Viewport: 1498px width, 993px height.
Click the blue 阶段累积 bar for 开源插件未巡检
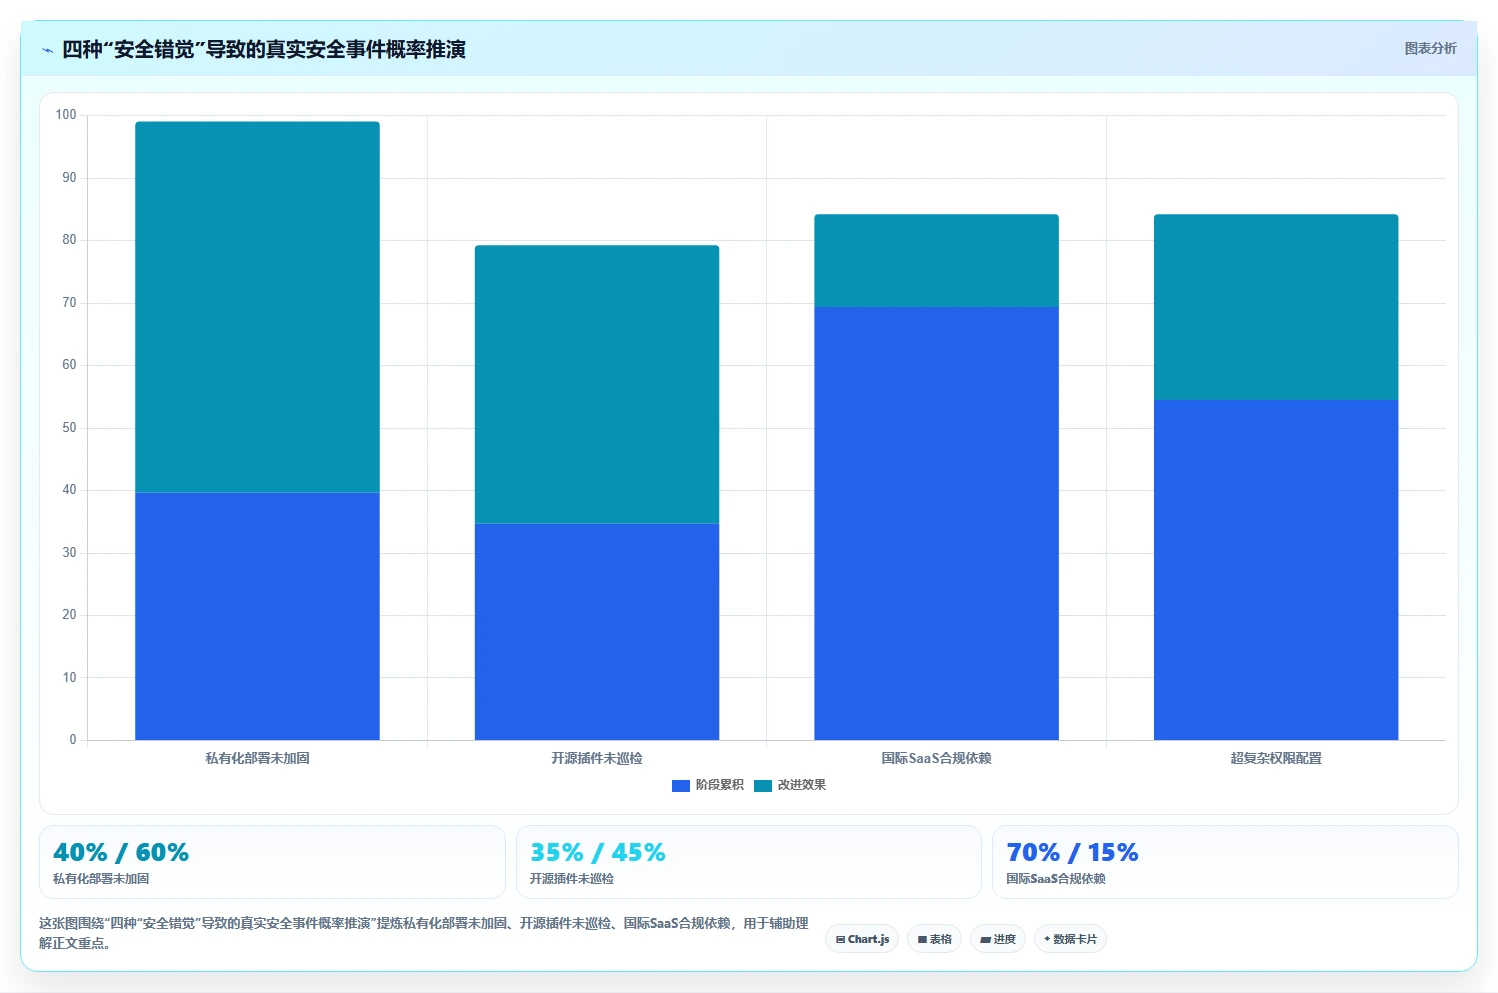tap(597, 632)
